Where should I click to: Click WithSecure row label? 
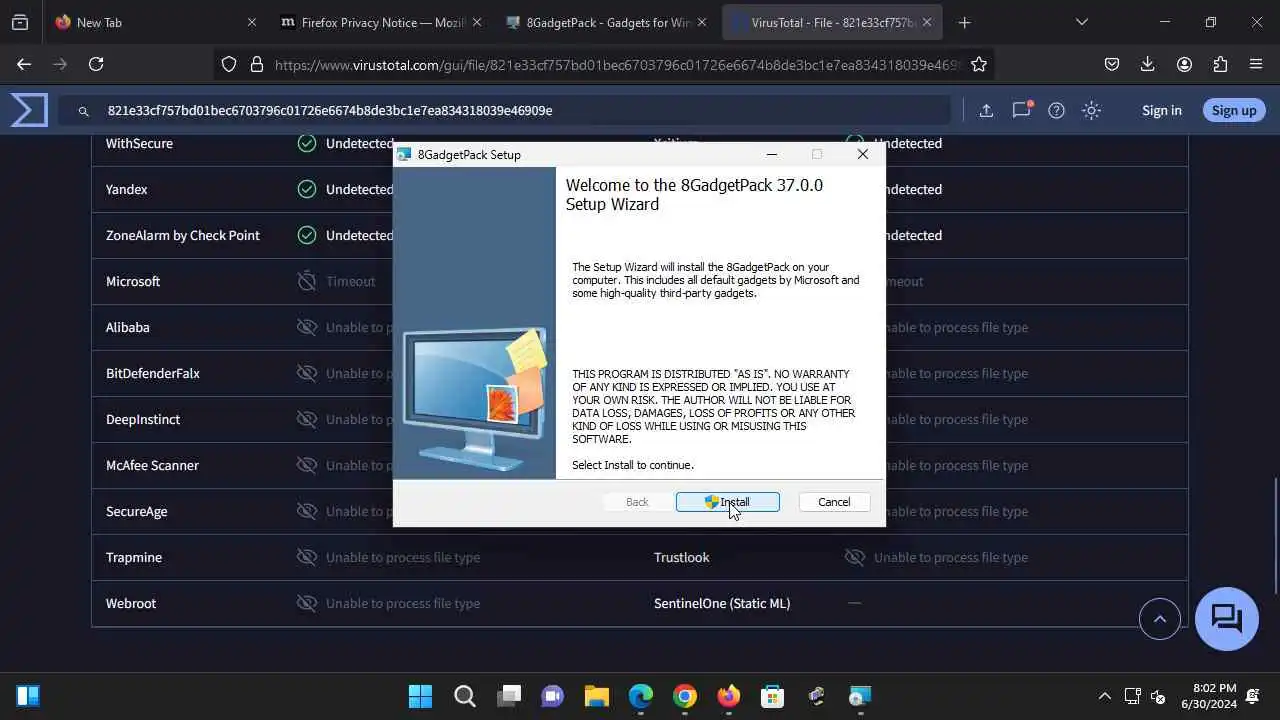pyautogui.click(x=139, y=143)
